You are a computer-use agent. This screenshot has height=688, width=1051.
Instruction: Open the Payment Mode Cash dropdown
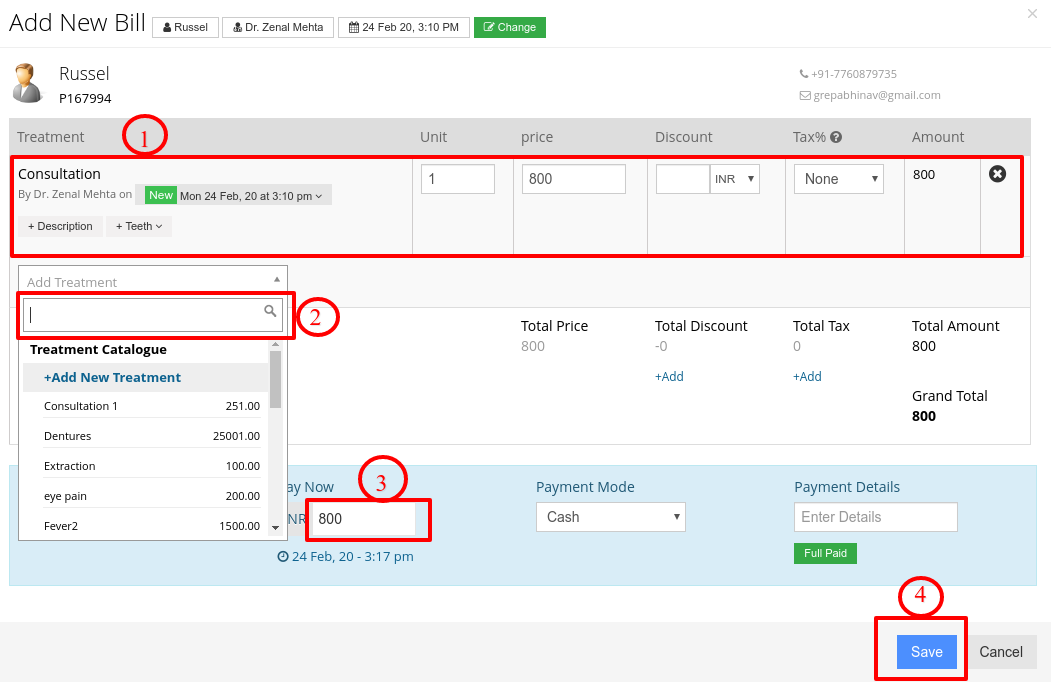[611, 517]
